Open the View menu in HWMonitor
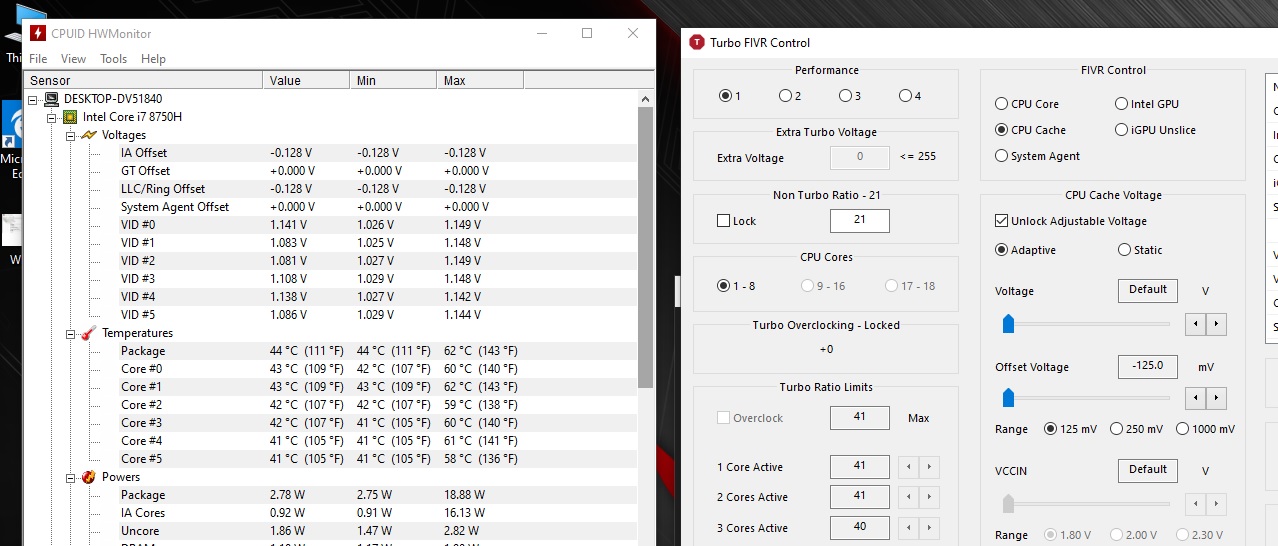This screenshot has width=1278, height=546. [x=74, y=59]
